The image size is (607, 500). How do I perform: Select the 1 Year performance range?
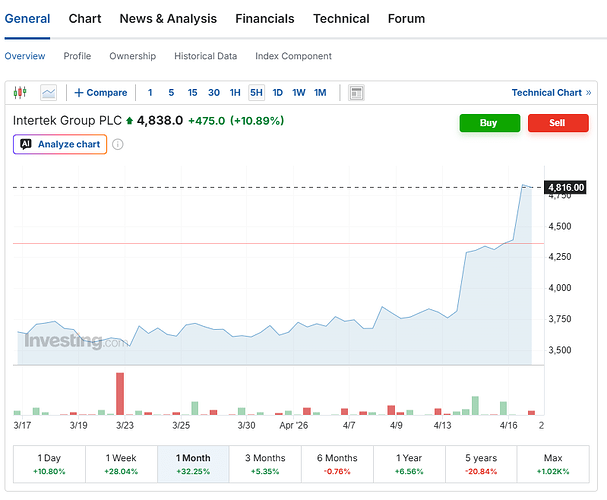(x=409, y=464)
